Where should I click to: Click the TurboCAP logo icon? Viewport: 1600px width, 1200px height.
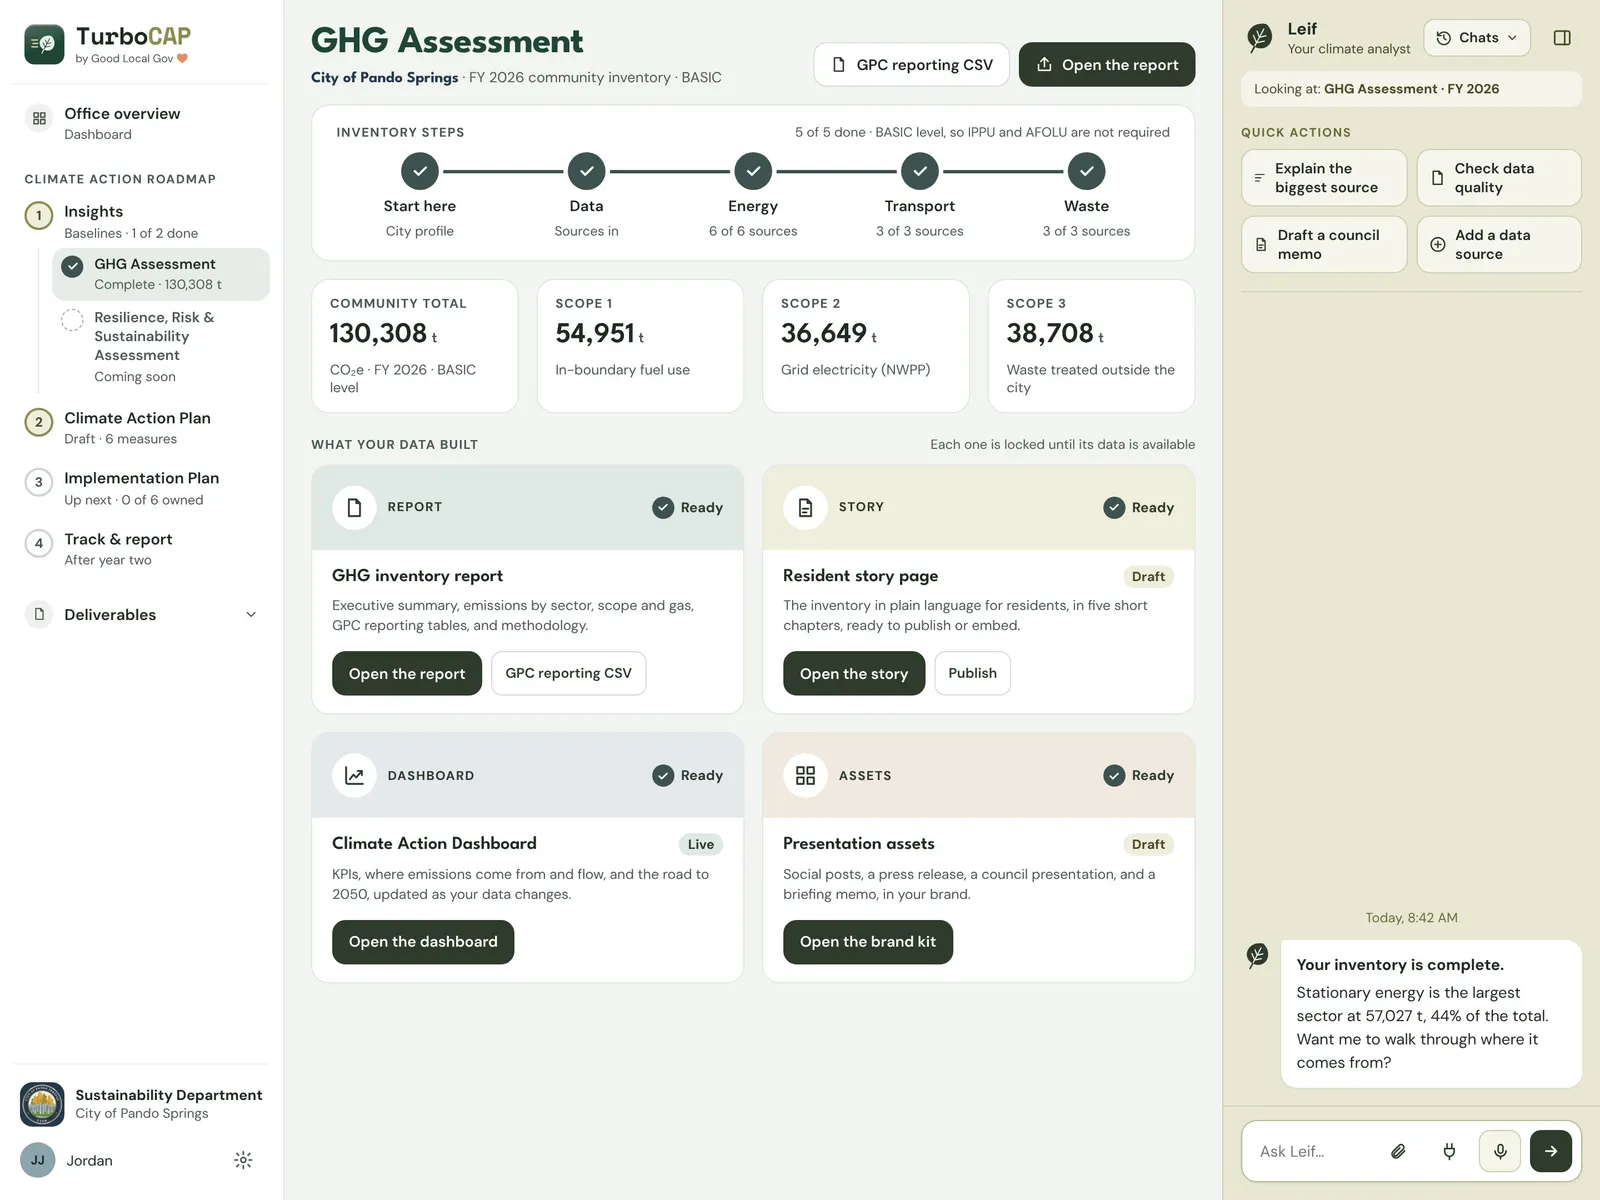pyautogui.click(x=44, y=44)
